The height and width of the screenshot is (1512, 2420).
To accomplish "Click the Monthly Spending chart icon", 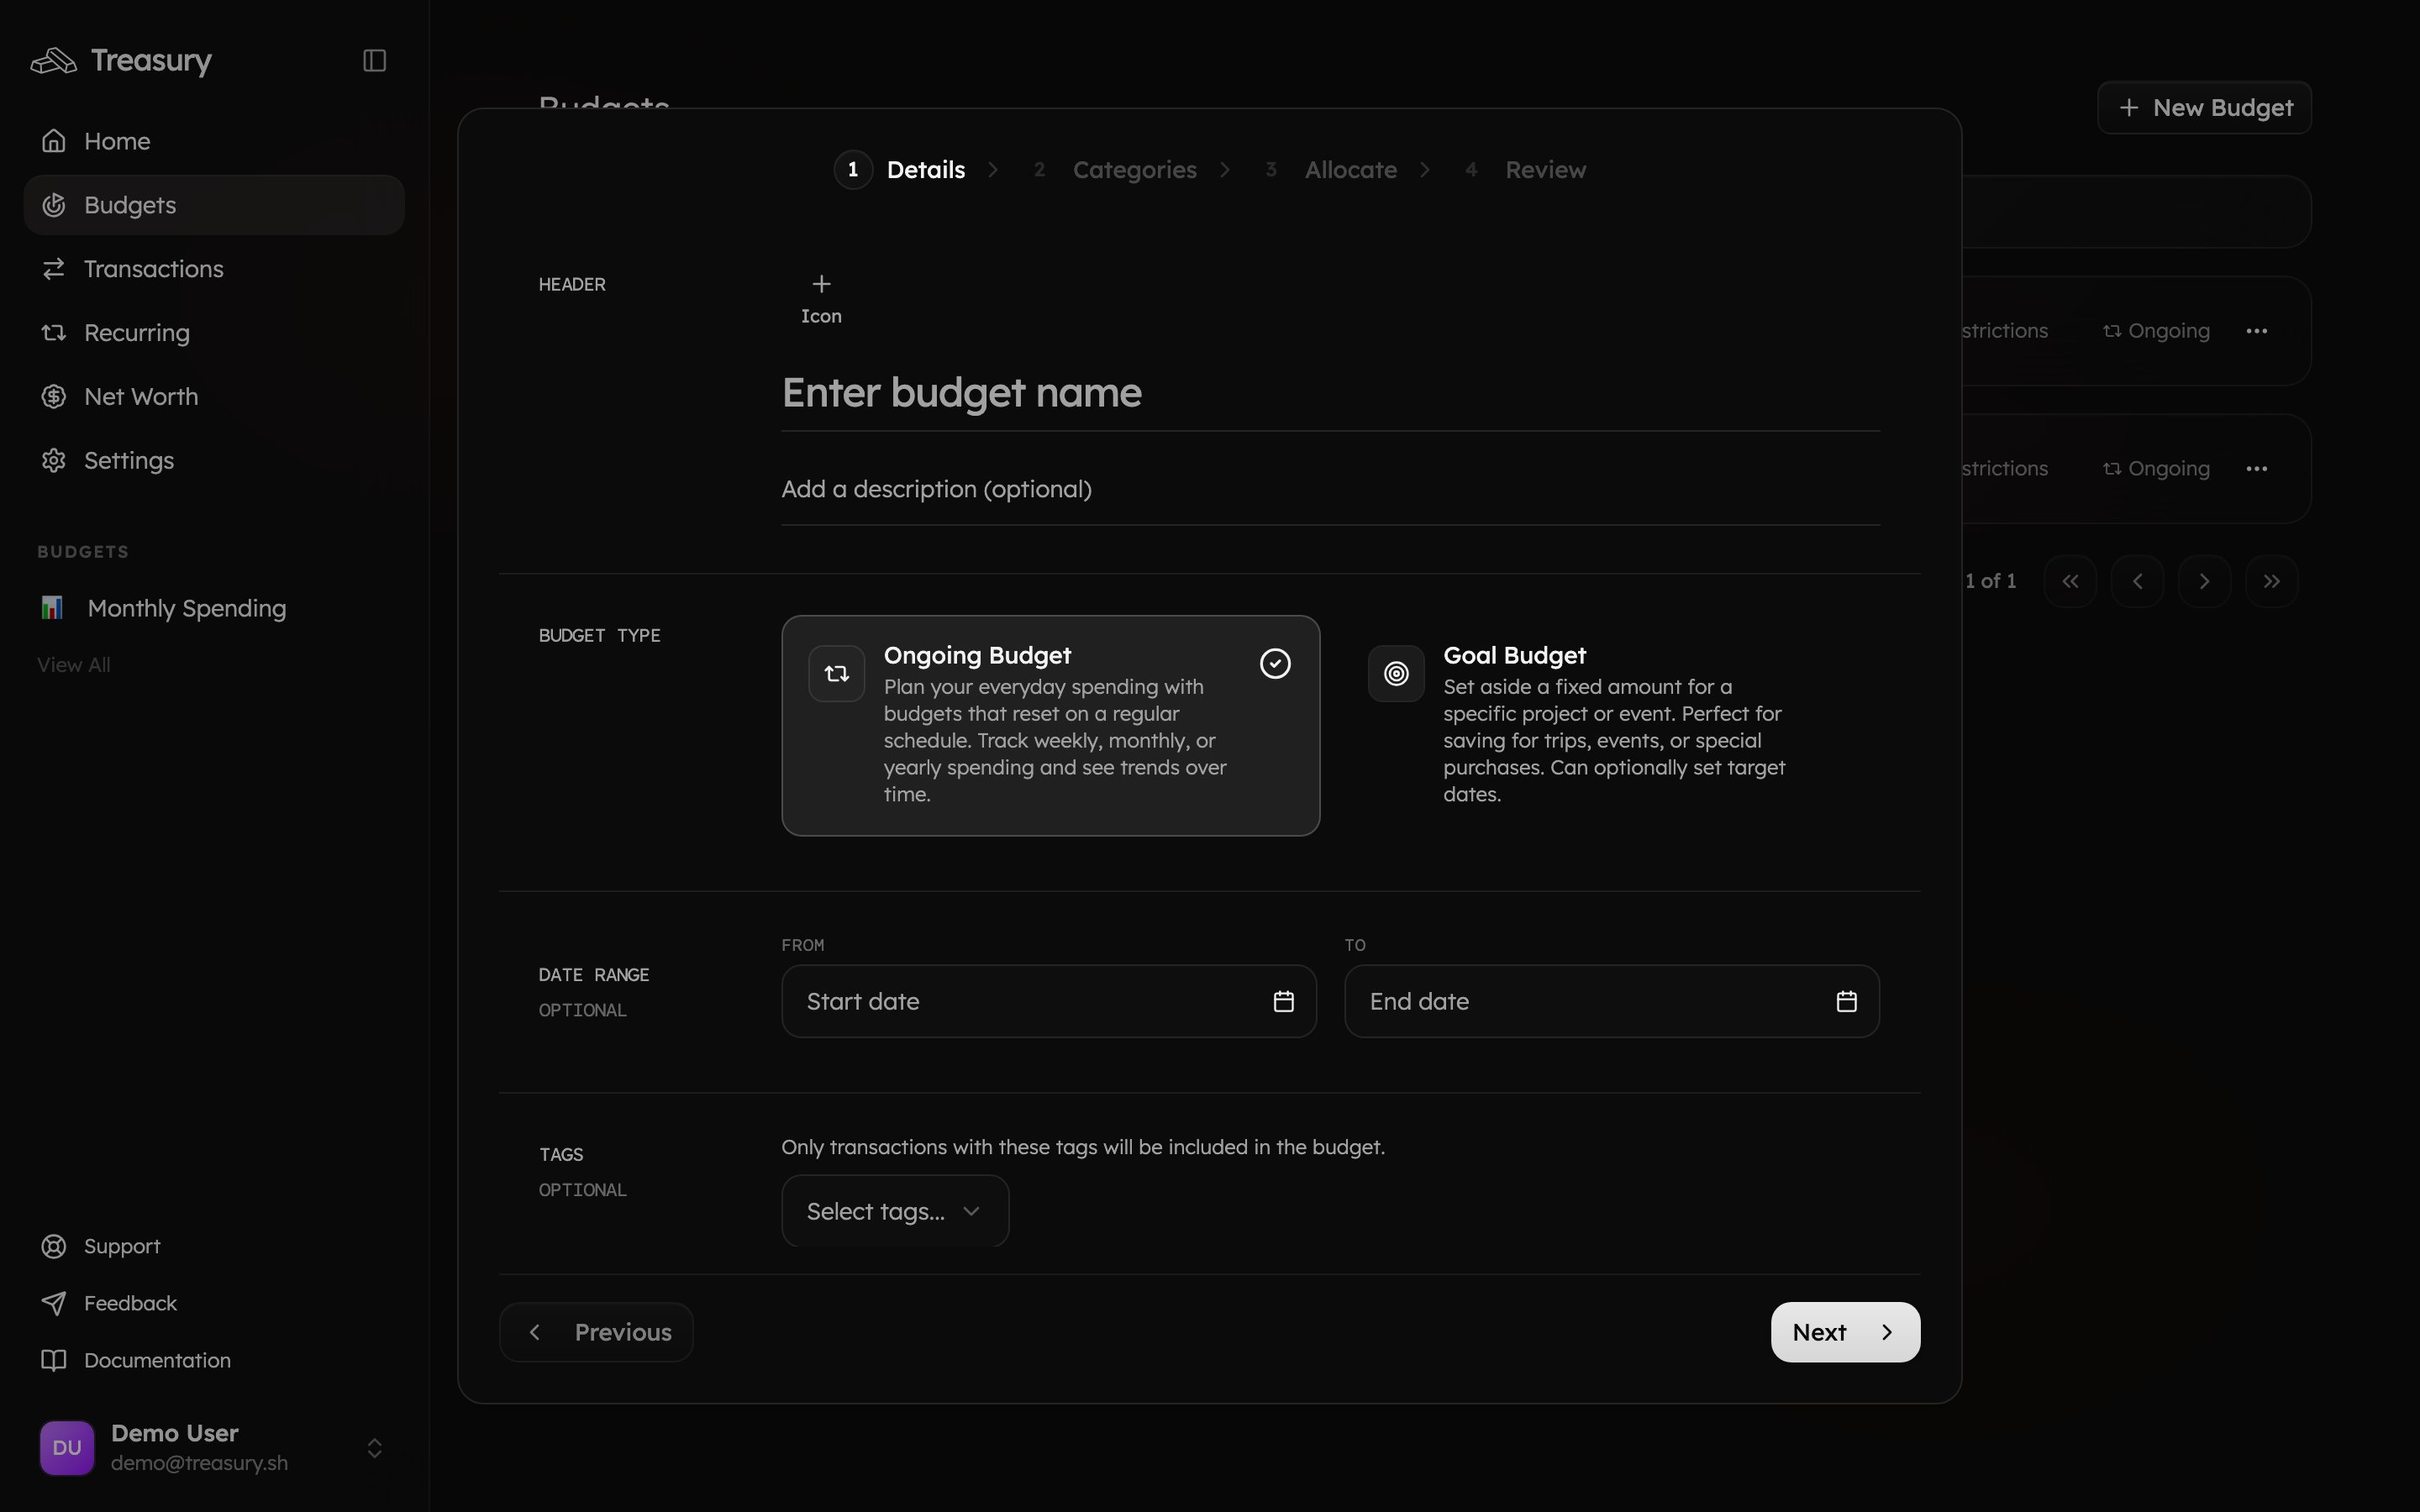I will tap(52, 608).
